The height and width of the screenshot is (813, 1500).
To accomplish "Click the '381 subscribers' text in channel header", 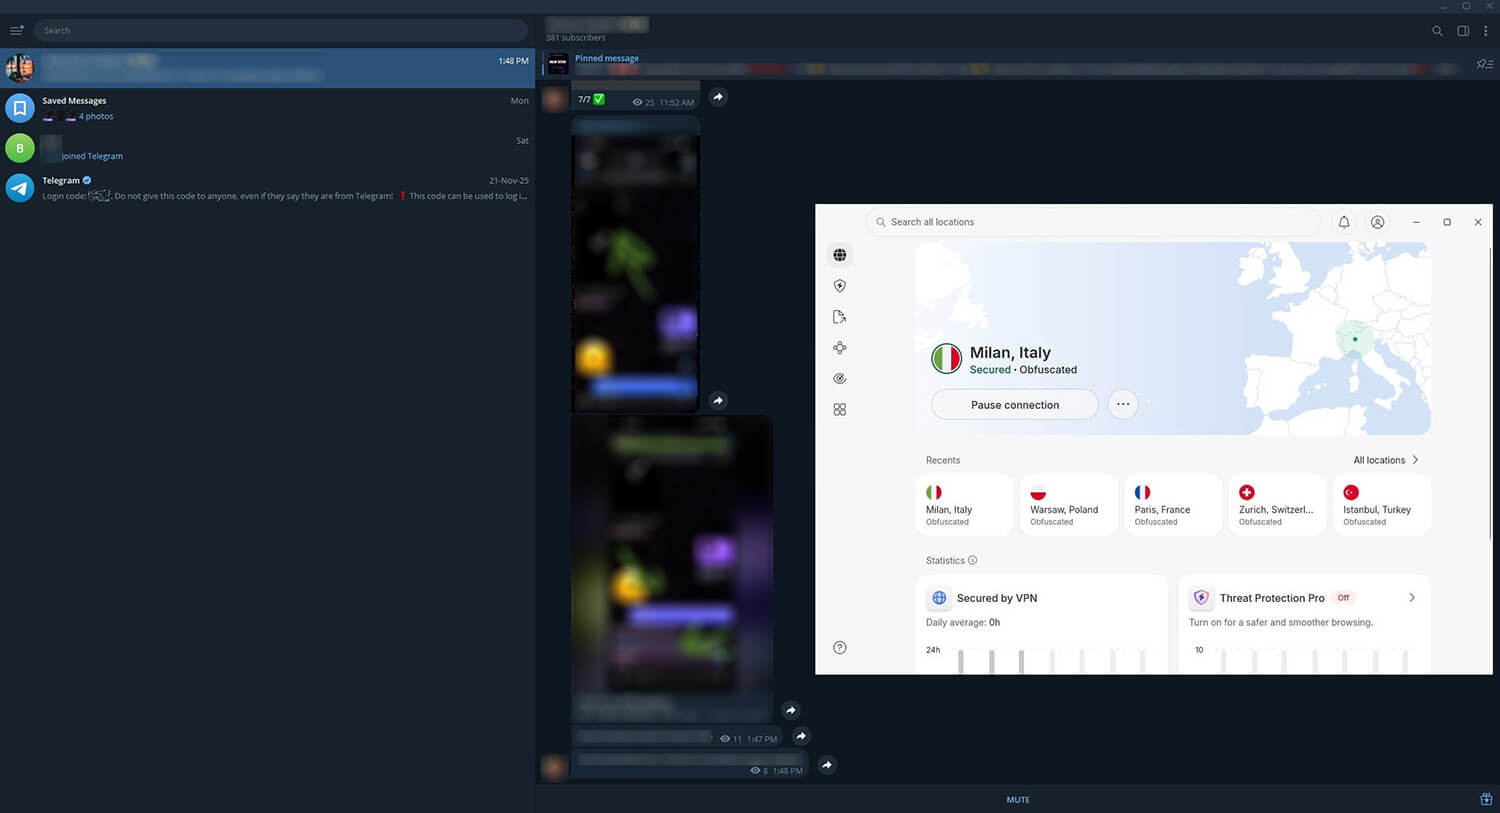I will pyautogui.click(x=575, y=38).
